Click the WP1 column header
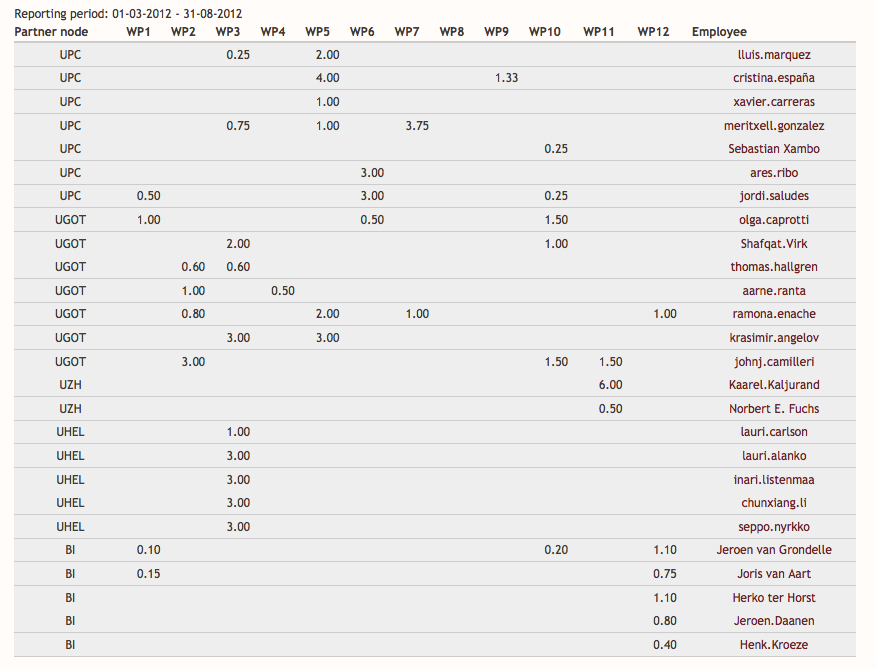Viewport: 876px width, 669px height. click(x=138, y=32)
